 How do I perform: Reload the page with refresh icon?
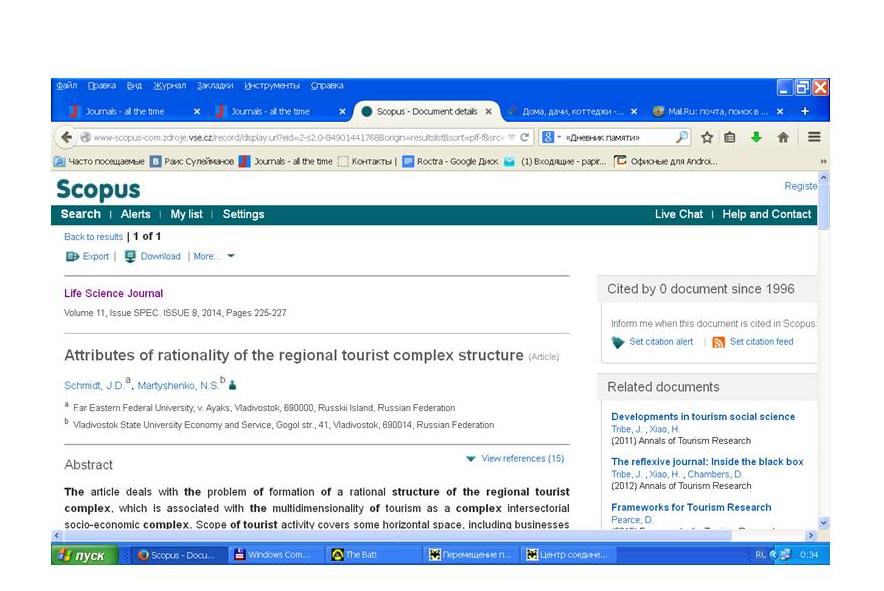(x=525, y=137)
